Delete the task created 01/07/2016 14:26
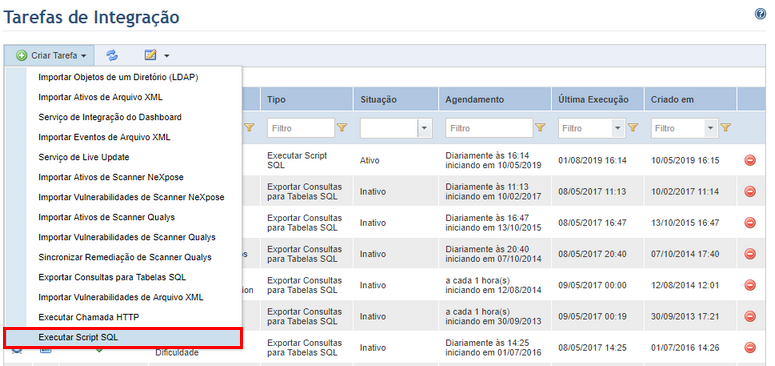 point(750,348)
